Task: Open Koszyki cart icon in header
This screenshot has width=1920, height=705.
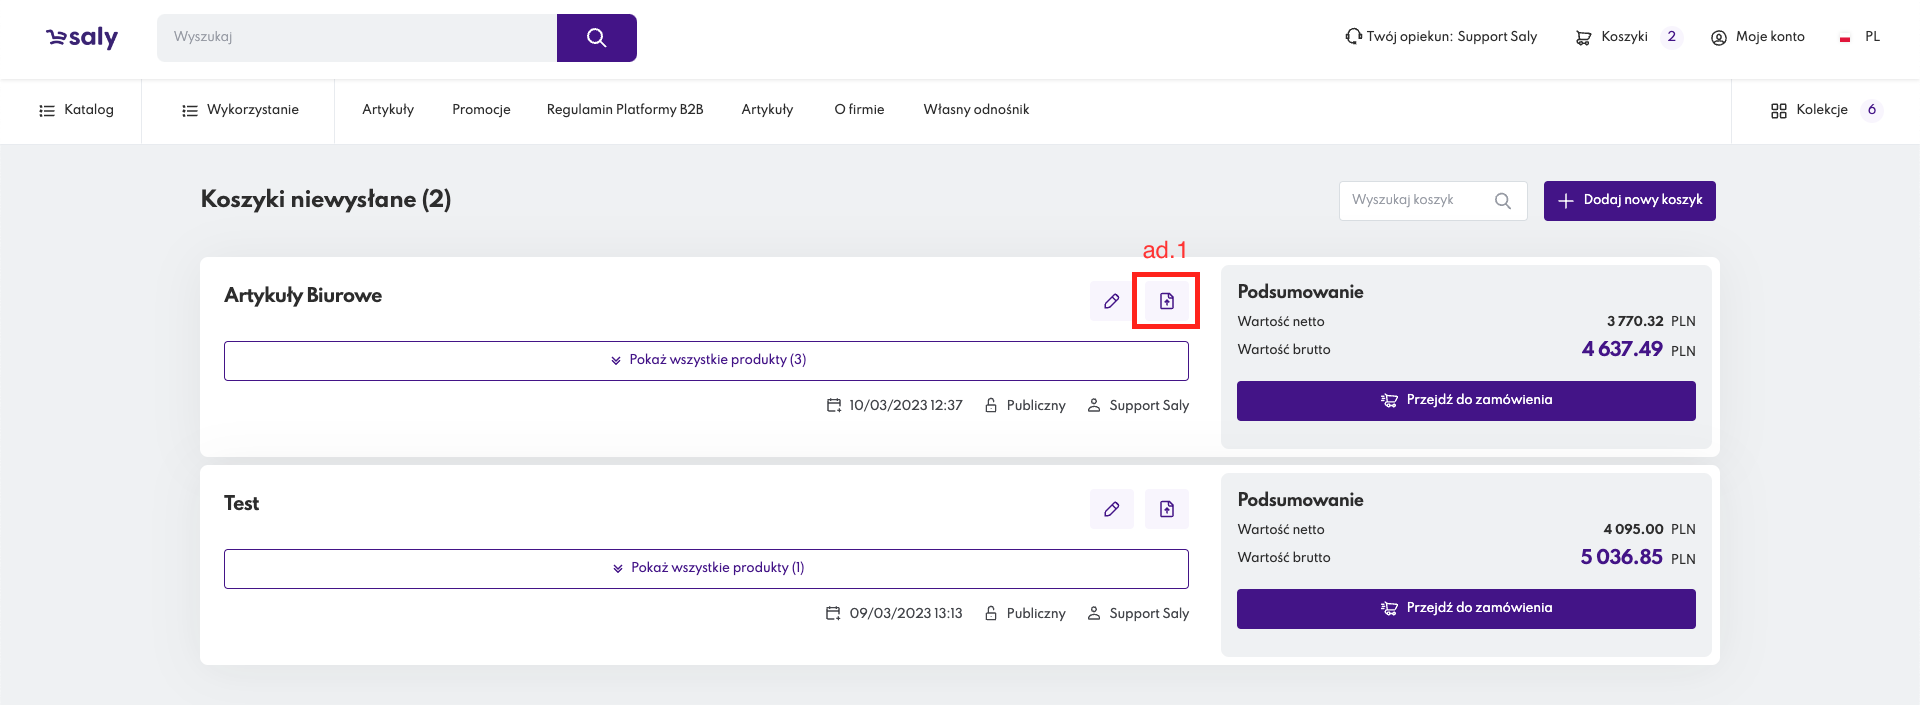Action: [x=1583, y=37]
